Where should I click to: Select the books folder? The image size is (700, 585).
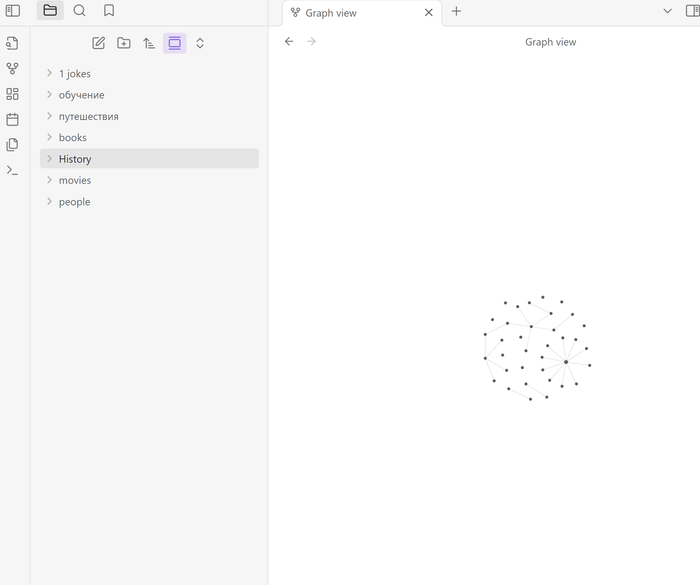(x=149, y=137)
